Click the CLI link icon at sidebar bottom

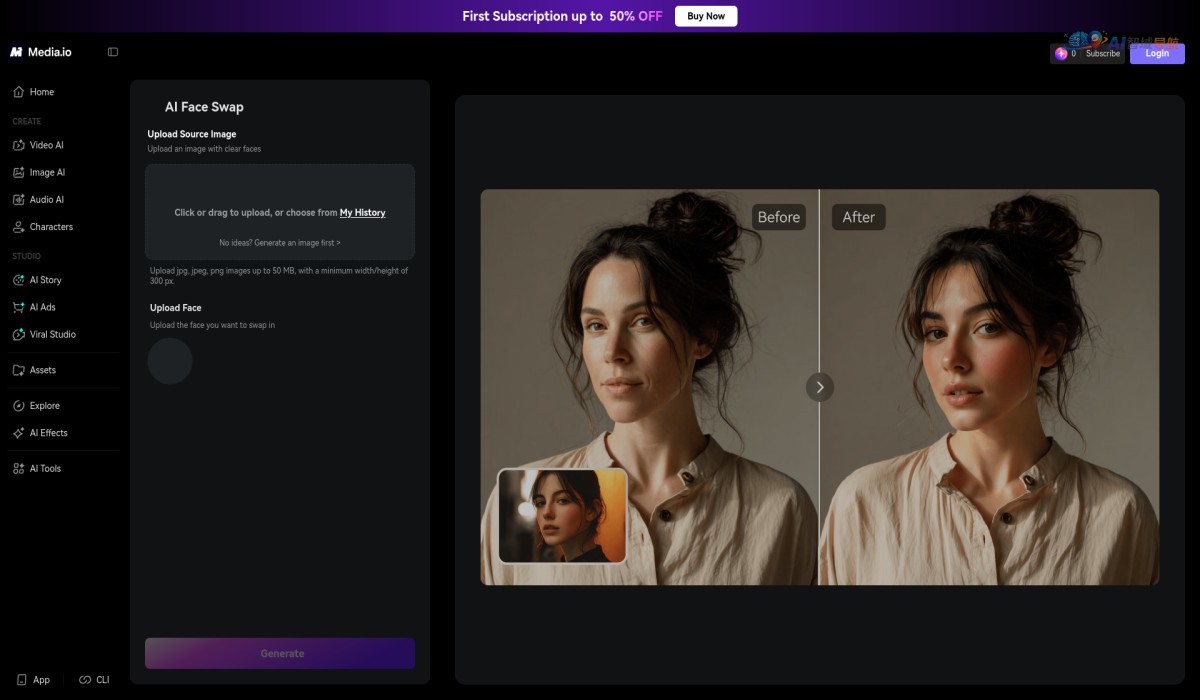tap(85, 680)
